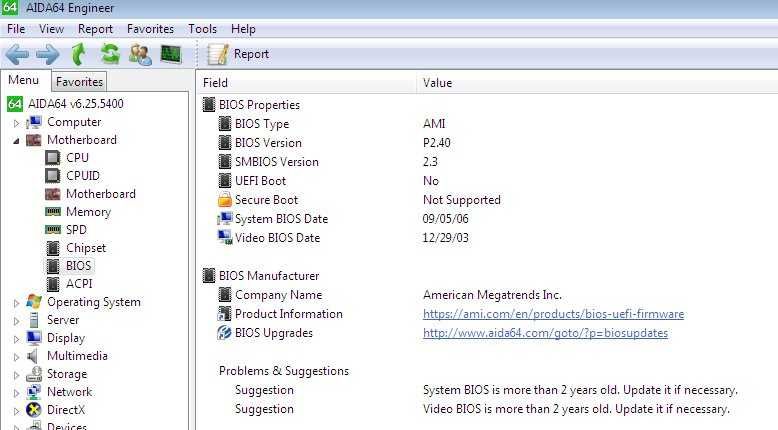Click the Report toolbar button label
Image resolution: width=778 pixels, height=430 pixels.
coord(251,54)
